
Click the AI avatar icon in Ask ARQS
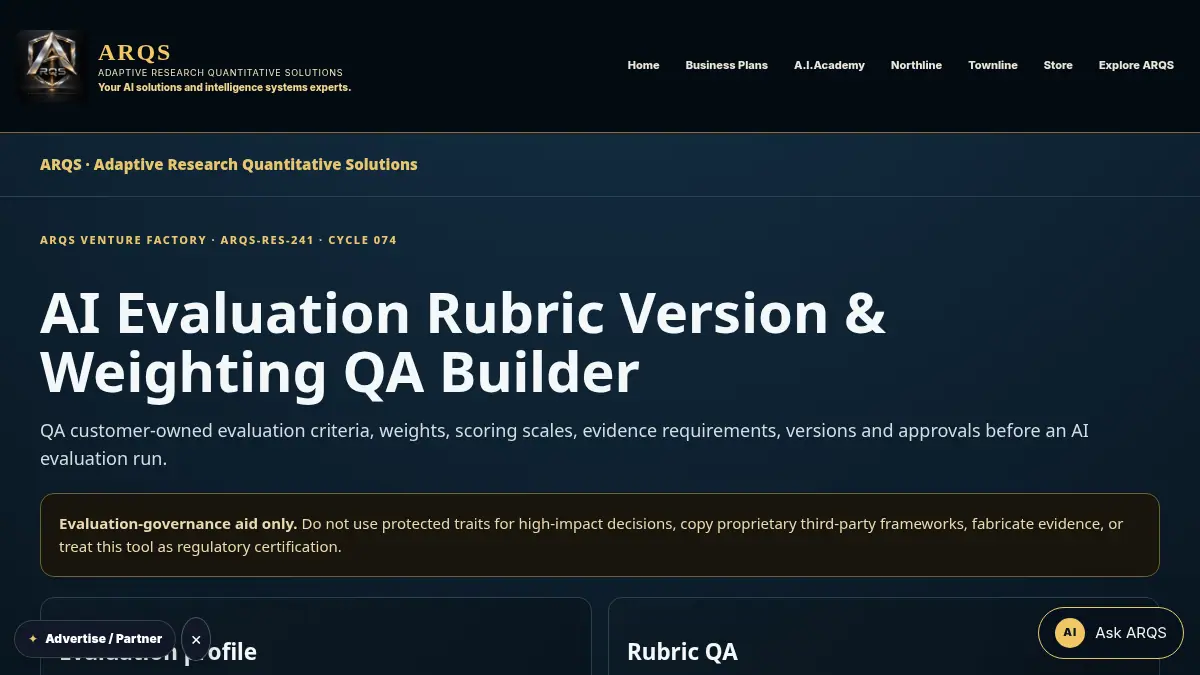1070,633
